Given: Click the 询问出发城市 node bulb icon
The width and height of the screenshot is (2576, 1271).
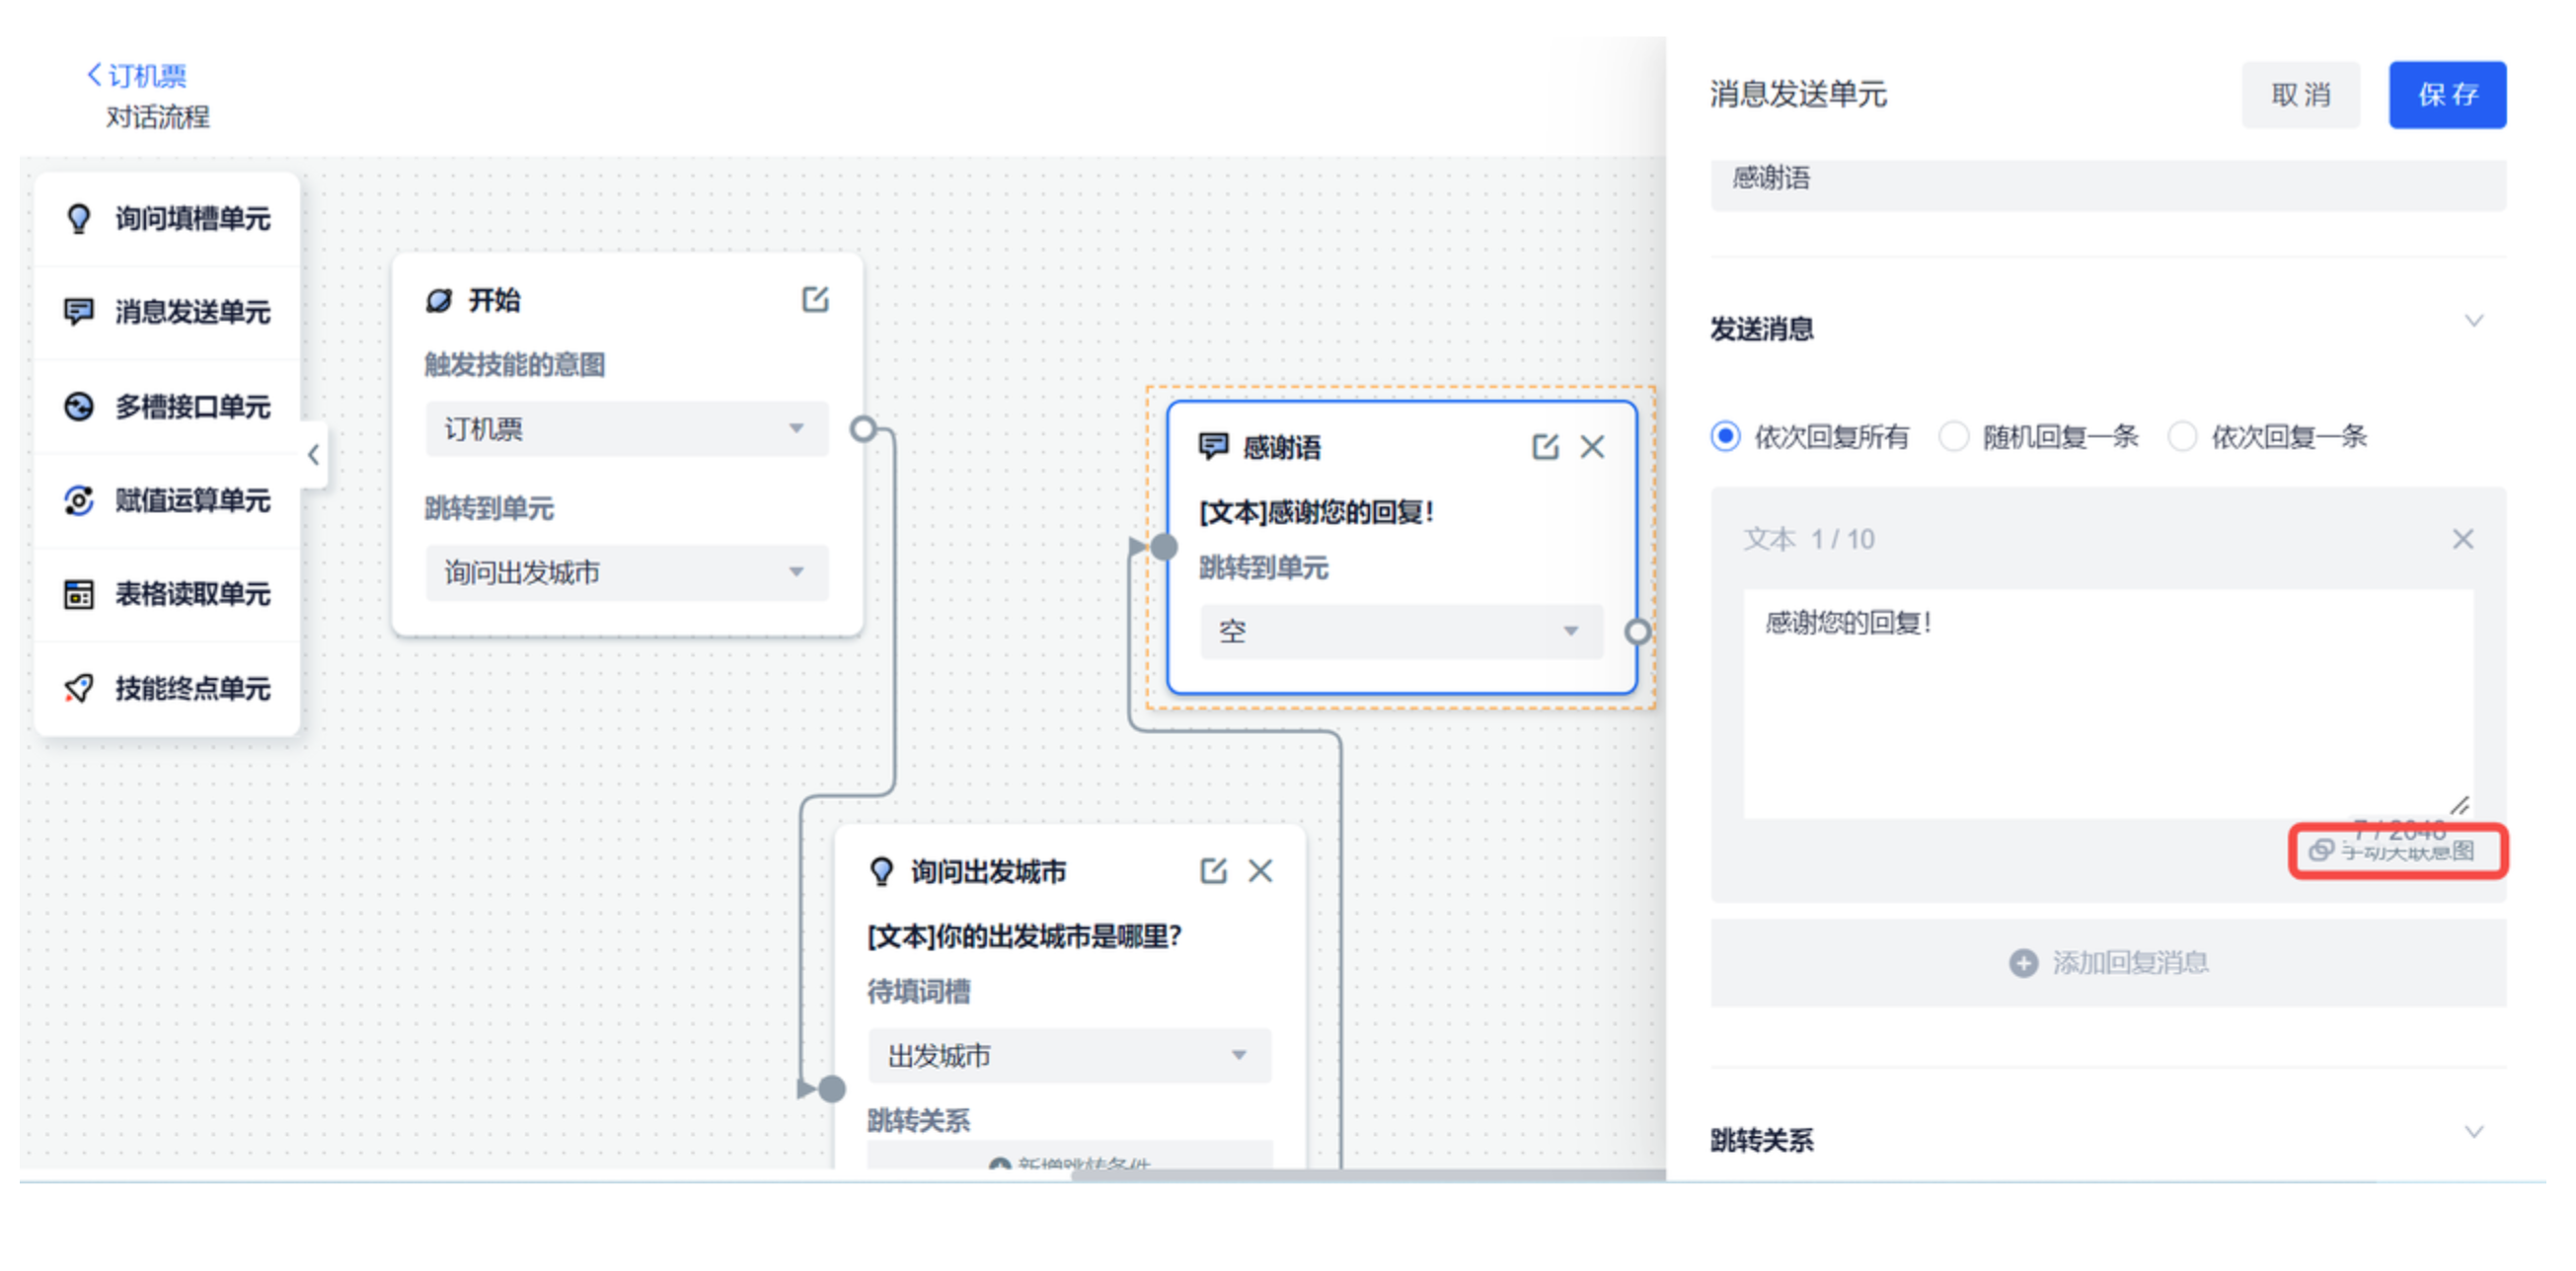Looking at the screenshot, I should click(x=881, y=871).
